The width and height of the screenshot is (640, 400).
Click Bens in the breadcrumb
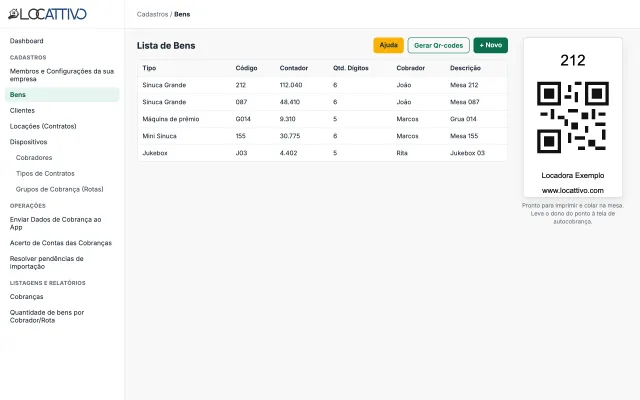click(182, 14)
